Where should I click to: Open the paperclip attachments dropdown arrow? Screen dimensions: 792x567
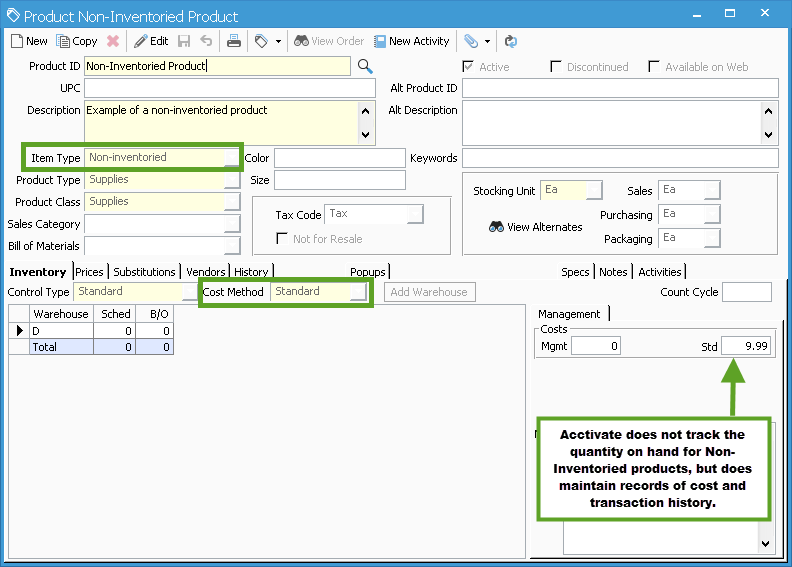click(x=487, y=42)
